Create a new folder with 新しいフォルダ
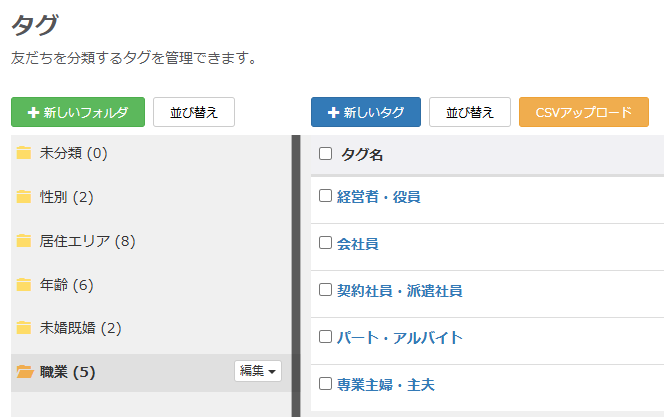The image size is (664, 417). coord(78,113)
